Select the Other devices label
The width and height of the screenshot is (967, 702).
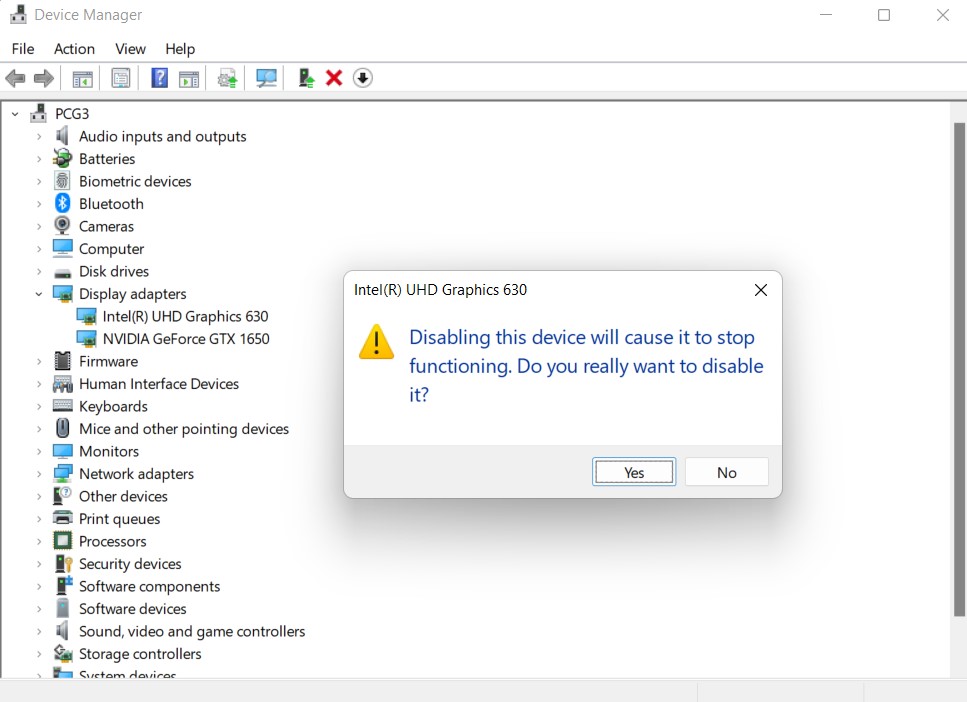[123, 496]
